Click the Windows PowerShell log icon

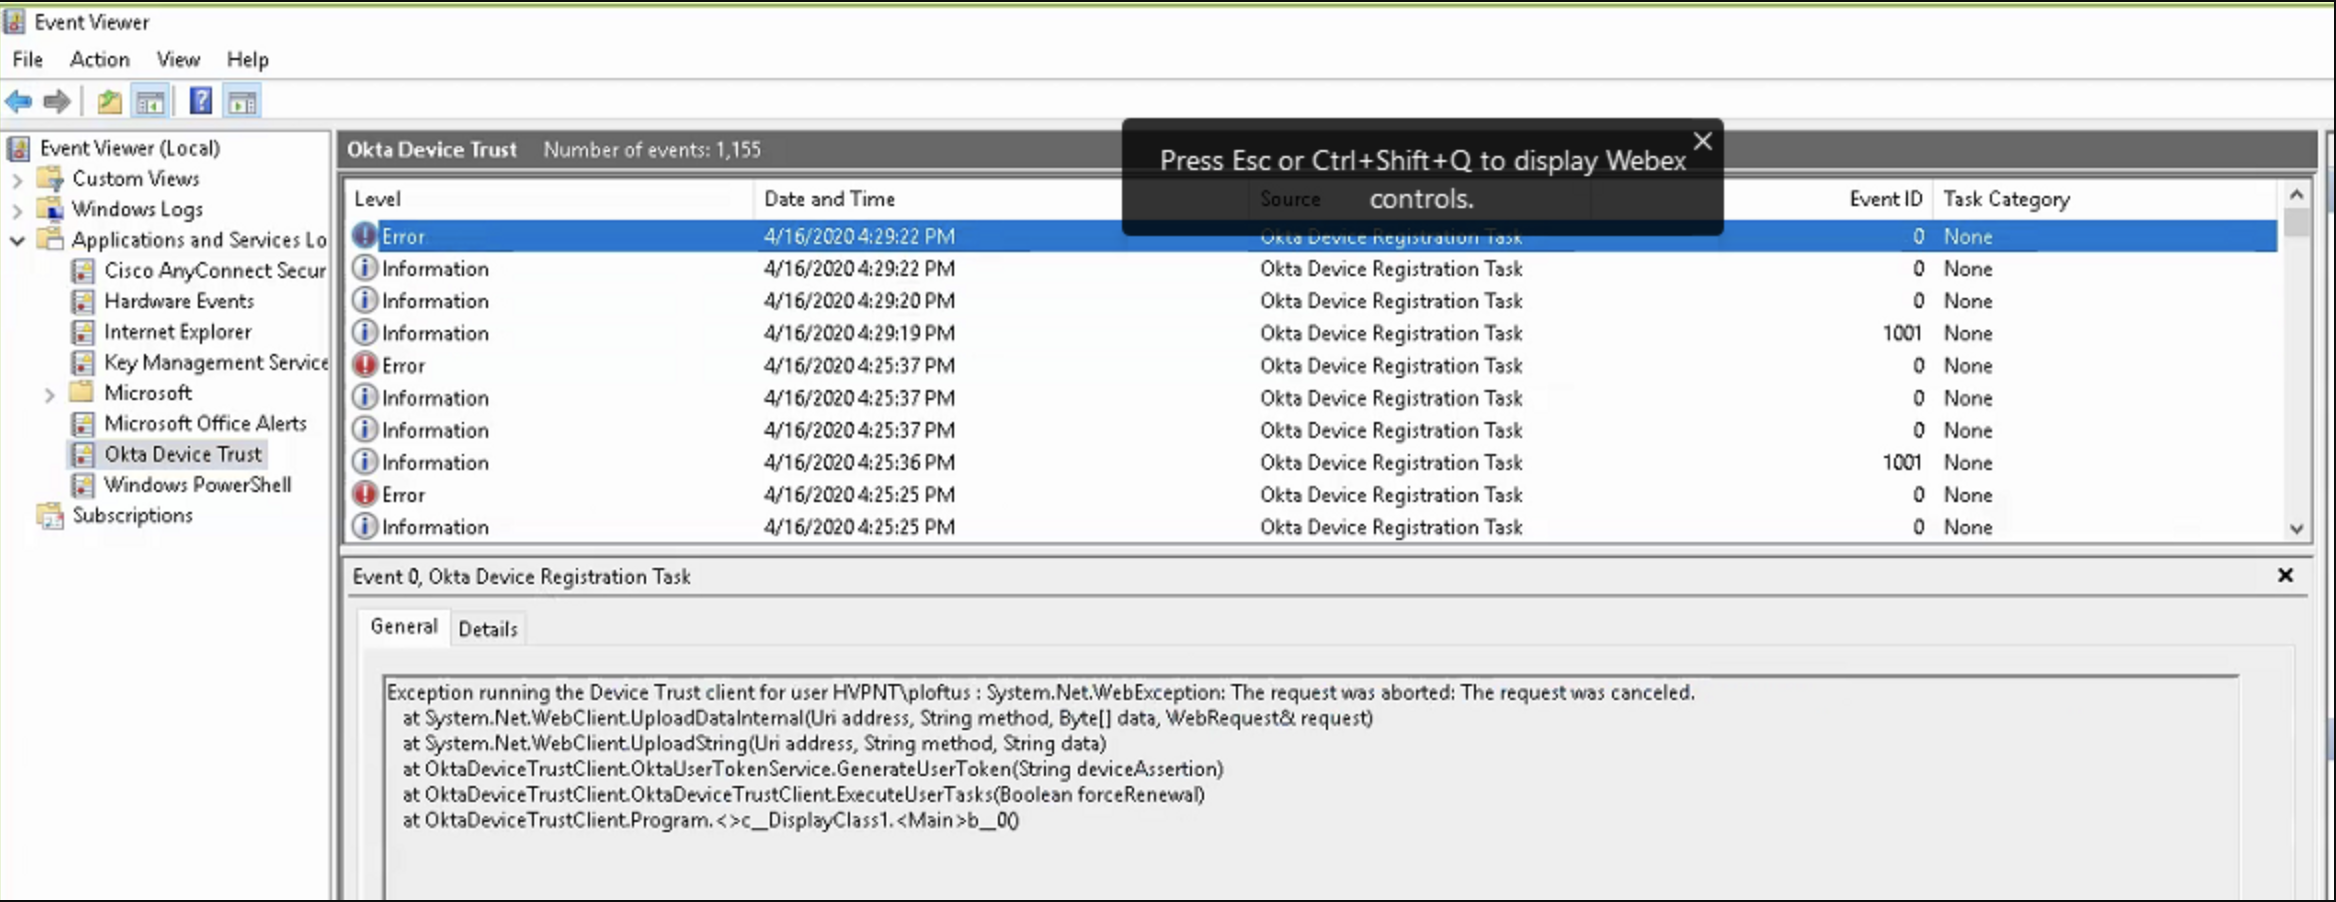[x=83, y=485]
